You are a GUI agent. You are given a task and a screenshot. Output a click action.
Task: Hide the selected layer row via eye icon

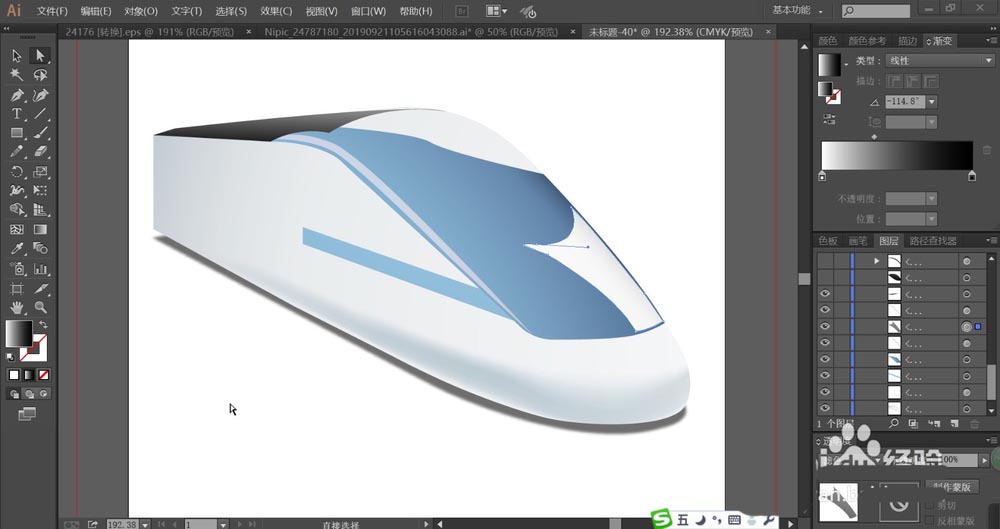(825, 327)
